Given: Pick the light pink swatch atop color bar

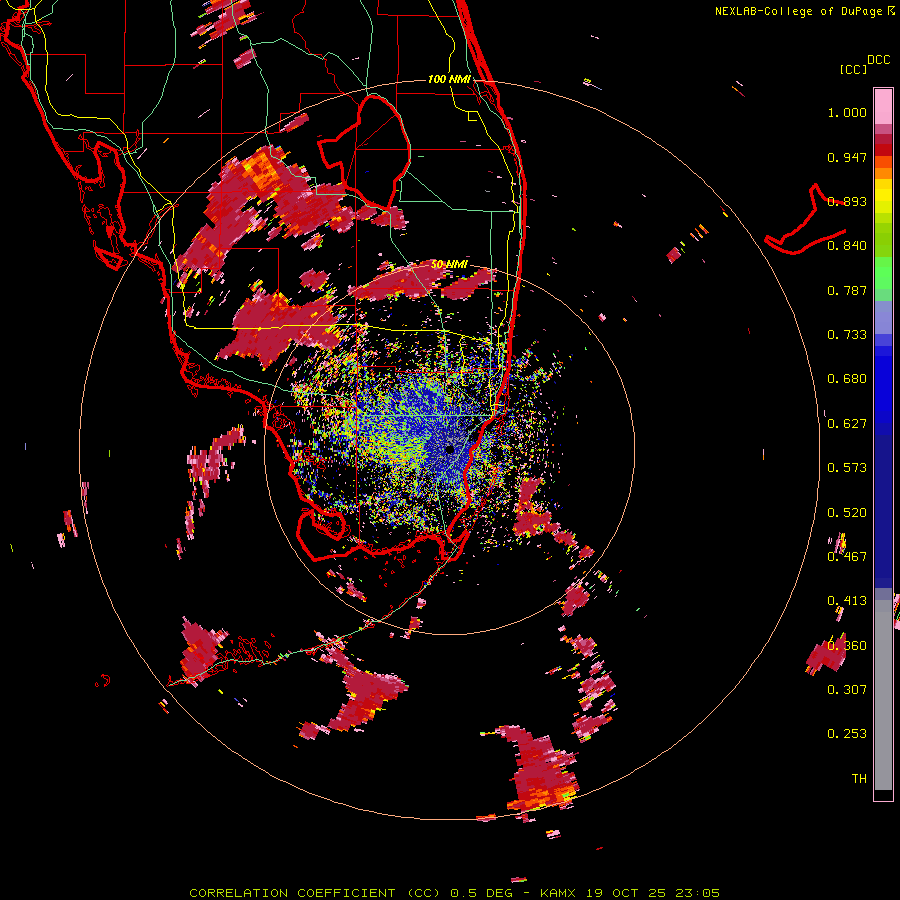Looking at the screenshot, I should pos(883,106).
